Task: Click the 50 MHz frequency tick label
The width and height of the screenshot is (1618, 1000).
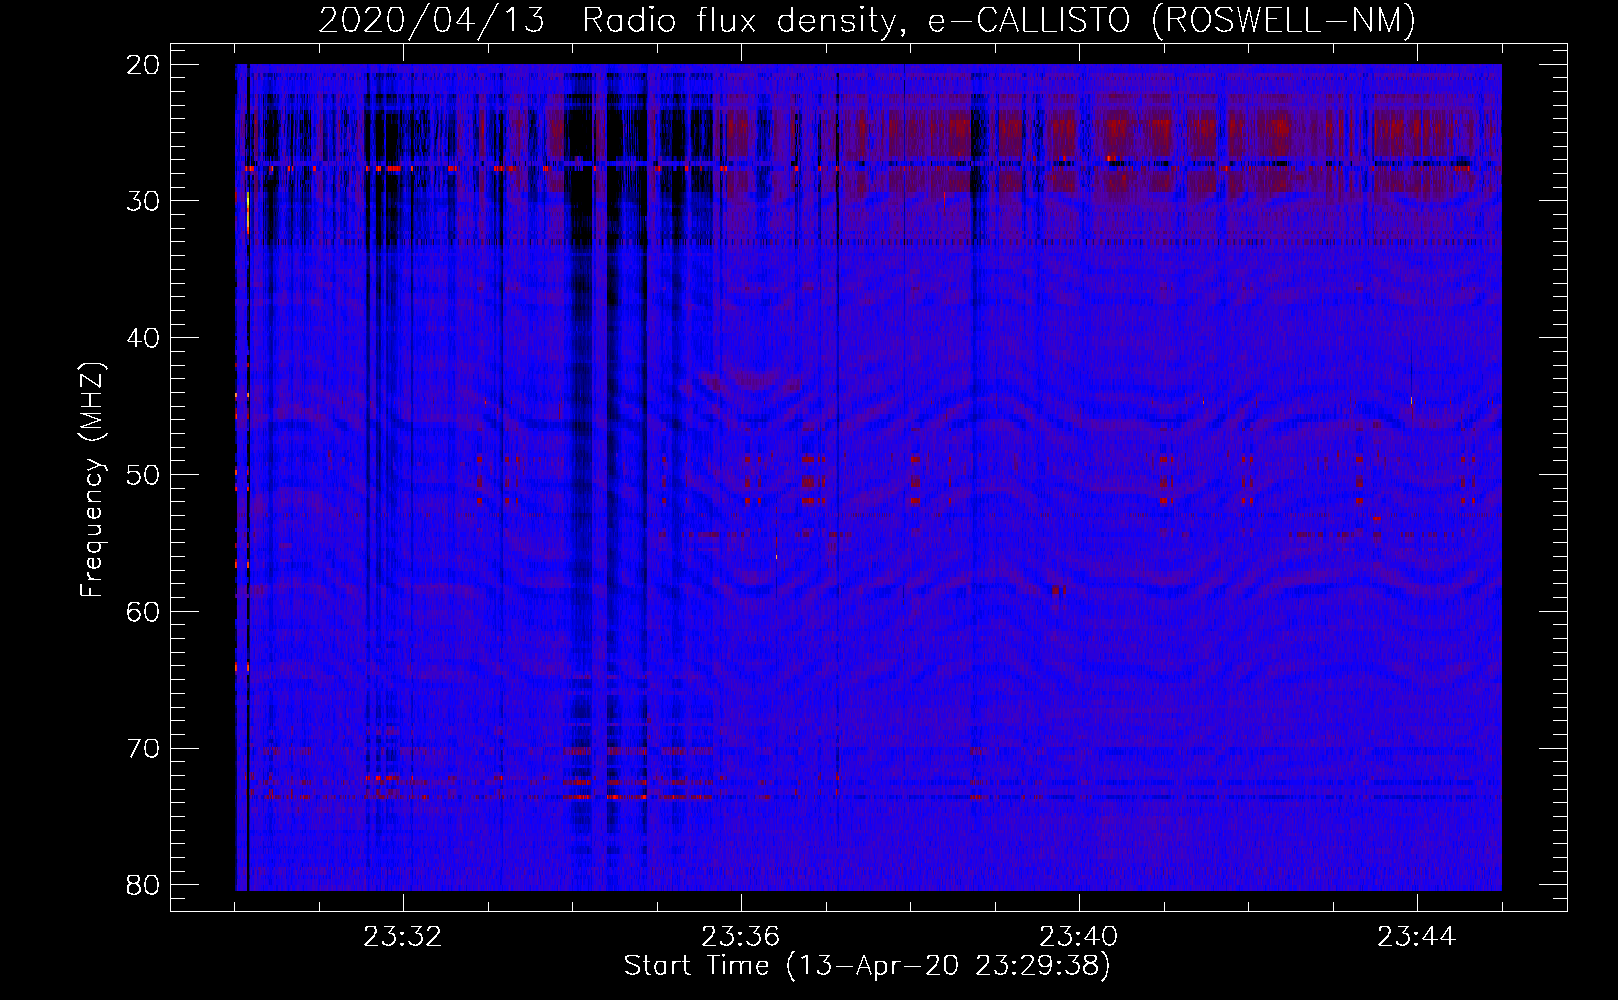Action: coord(144,475)
